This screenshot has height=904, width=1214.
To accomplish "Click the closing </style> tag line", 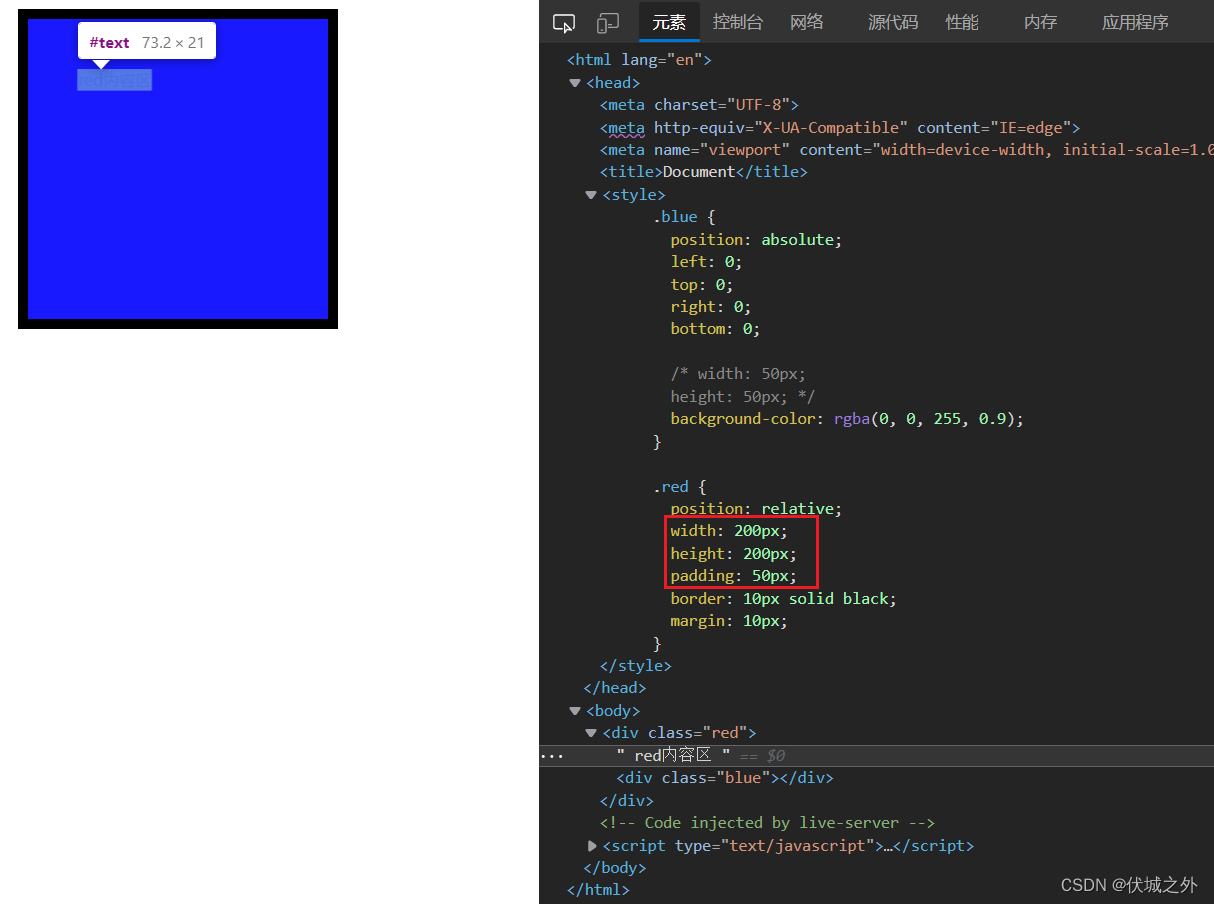I will click(x=636, y=666).
